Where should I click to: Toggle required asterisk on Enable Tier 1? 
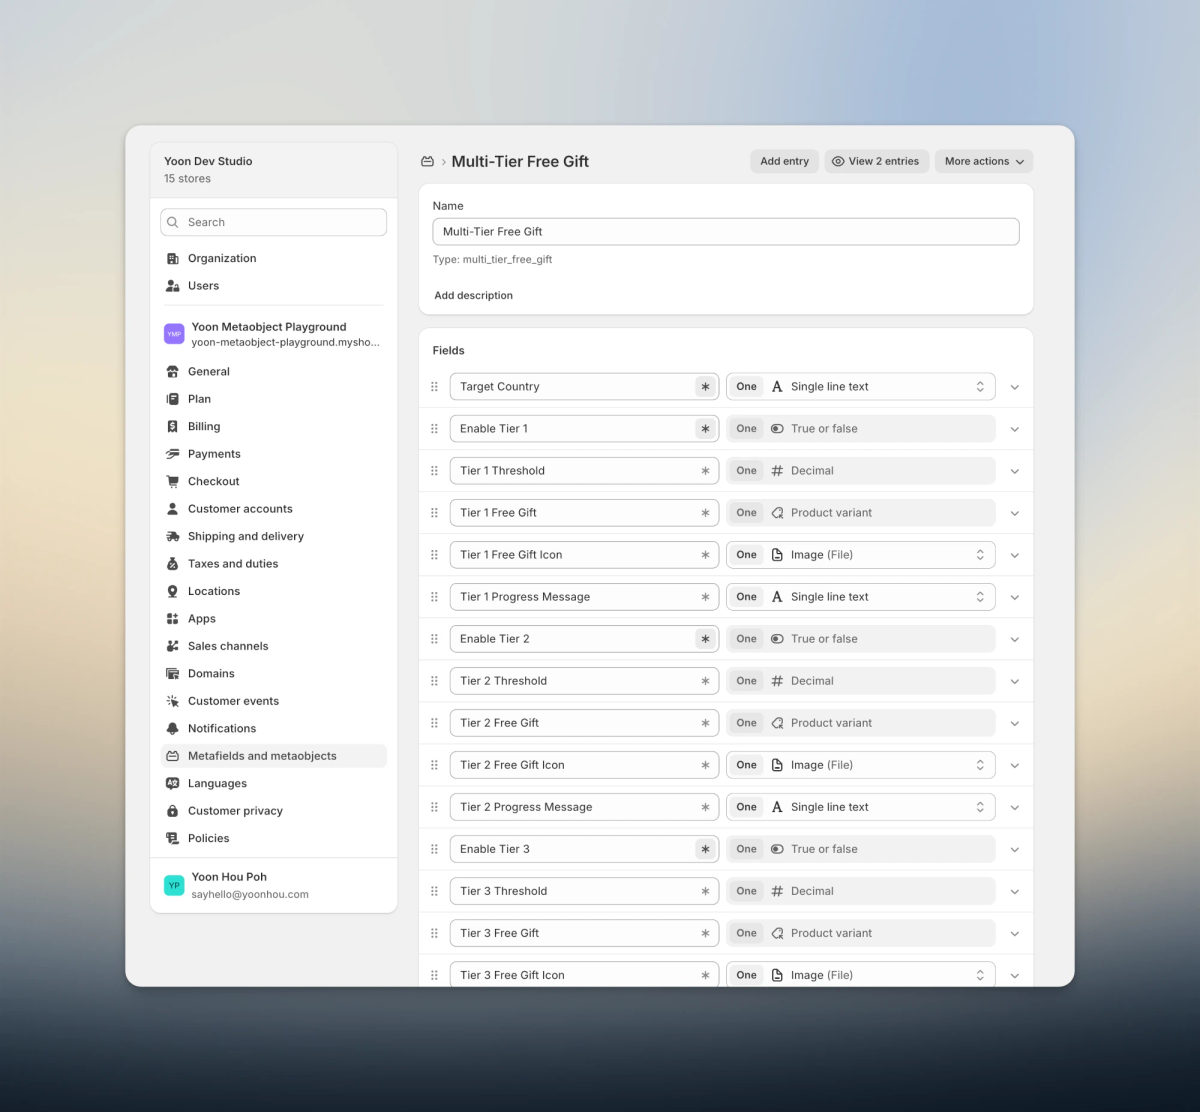pos(705,429)
